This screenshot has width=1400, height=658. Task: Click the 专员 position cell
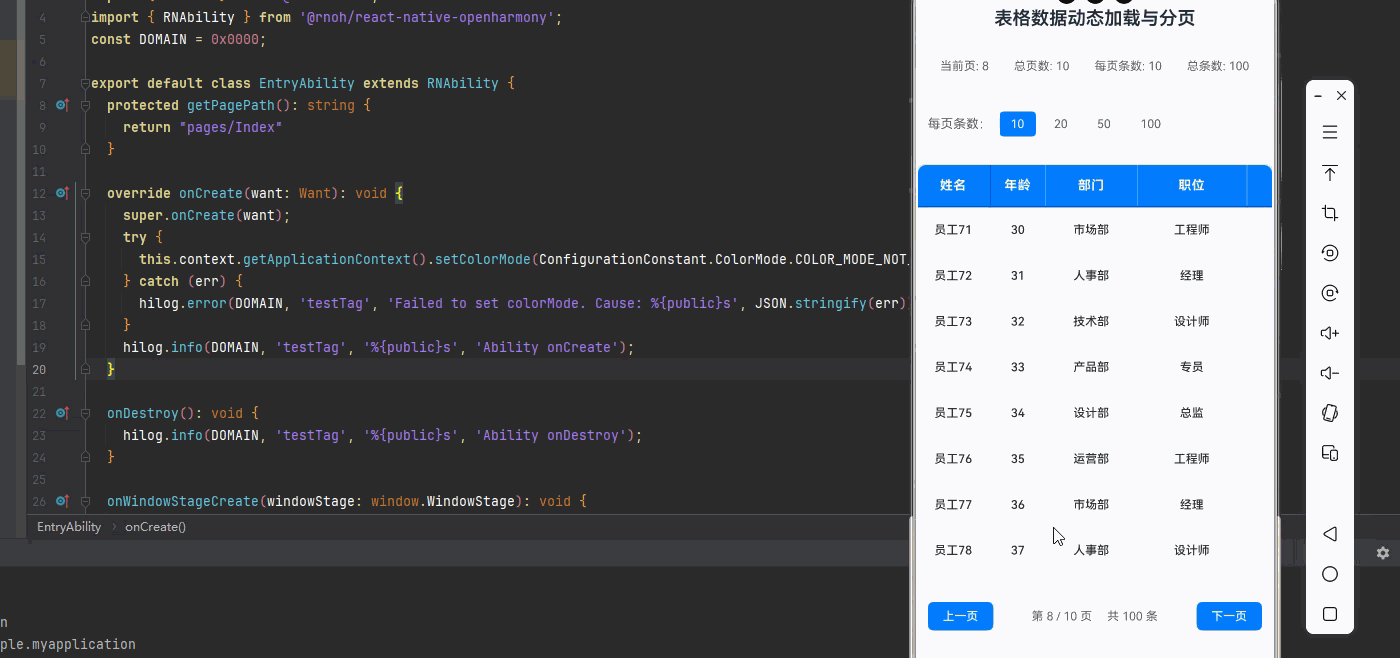pos(1192,367)
